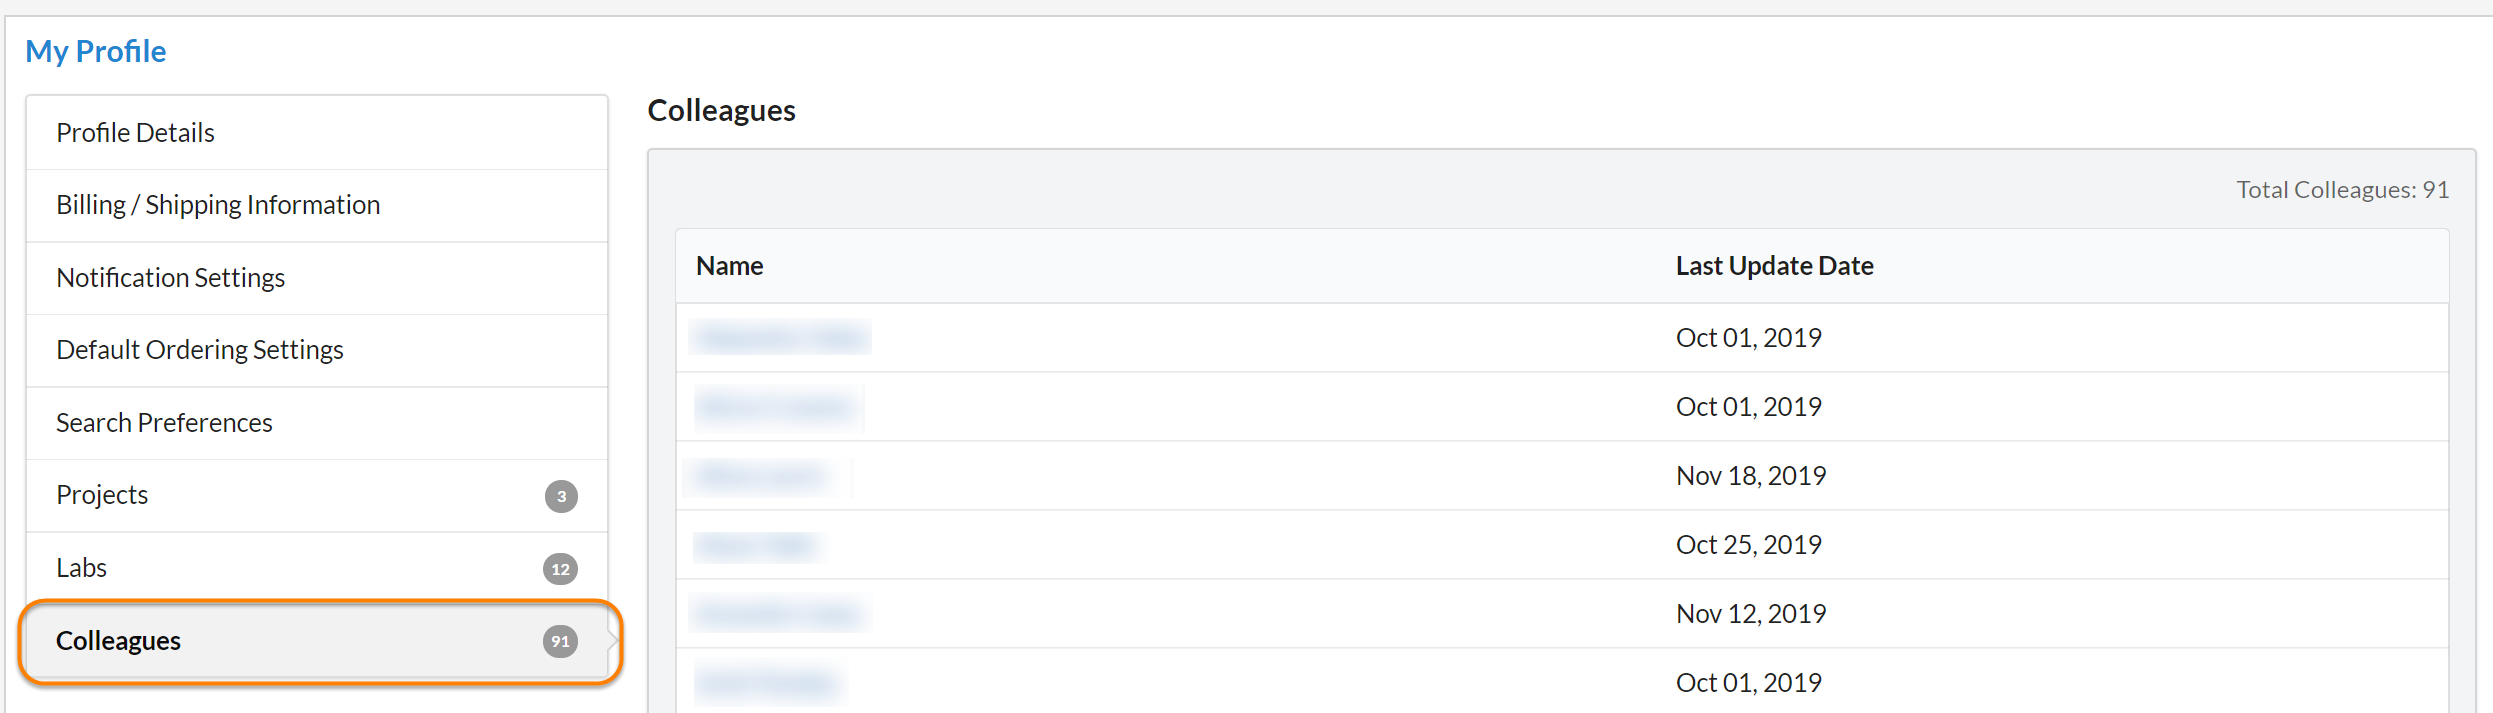Image resolution: width=2493 pixels, height=713 pixels.
Task: Click the My Profile heading link
Action: (96, 51)
